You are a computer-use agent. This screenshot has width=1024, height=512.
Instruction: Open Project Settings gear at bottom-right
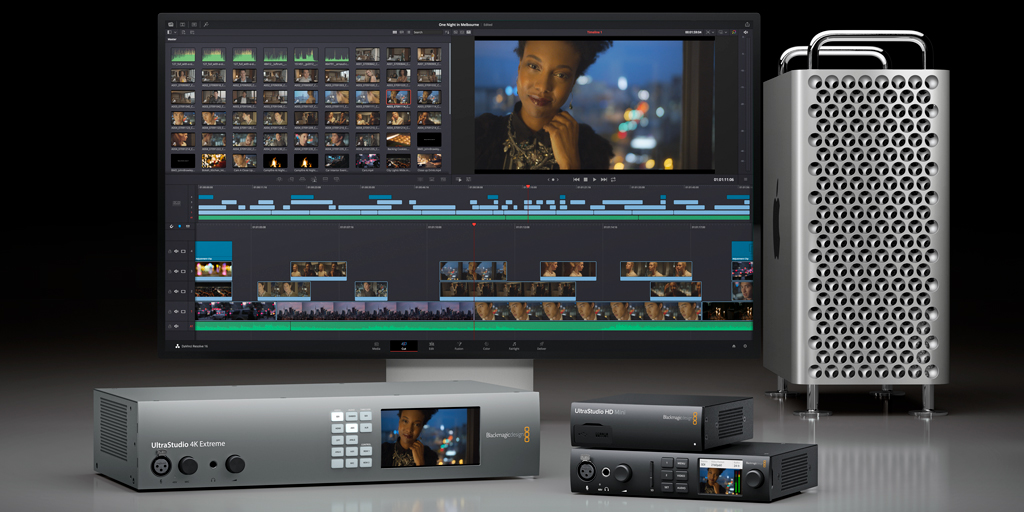(x=743, y=346)
